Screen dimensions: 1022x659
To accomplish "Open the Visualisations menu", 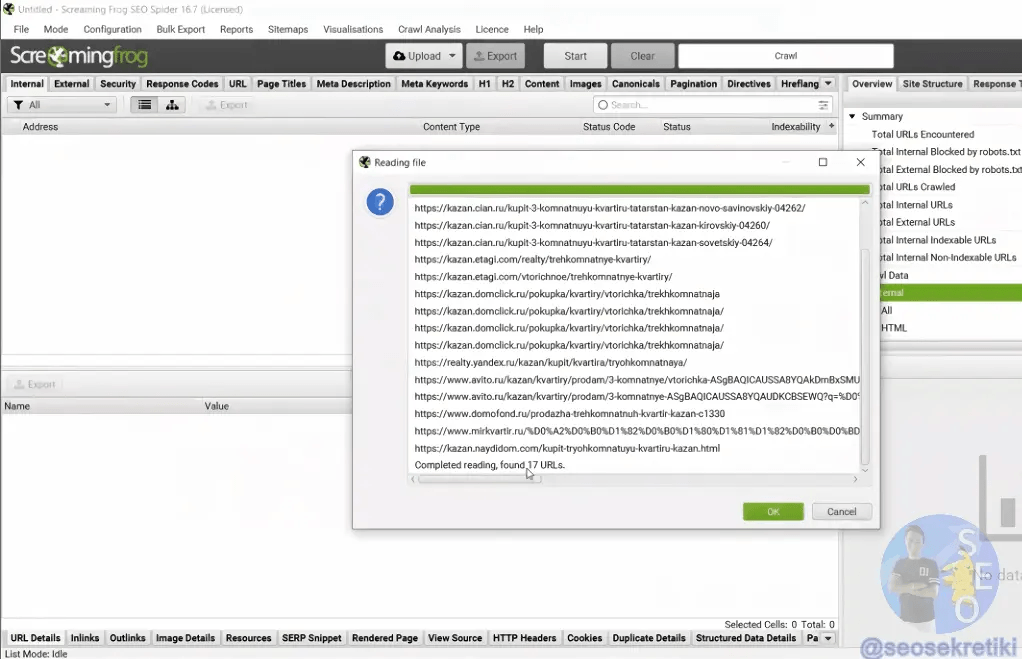I will [353, 29].
